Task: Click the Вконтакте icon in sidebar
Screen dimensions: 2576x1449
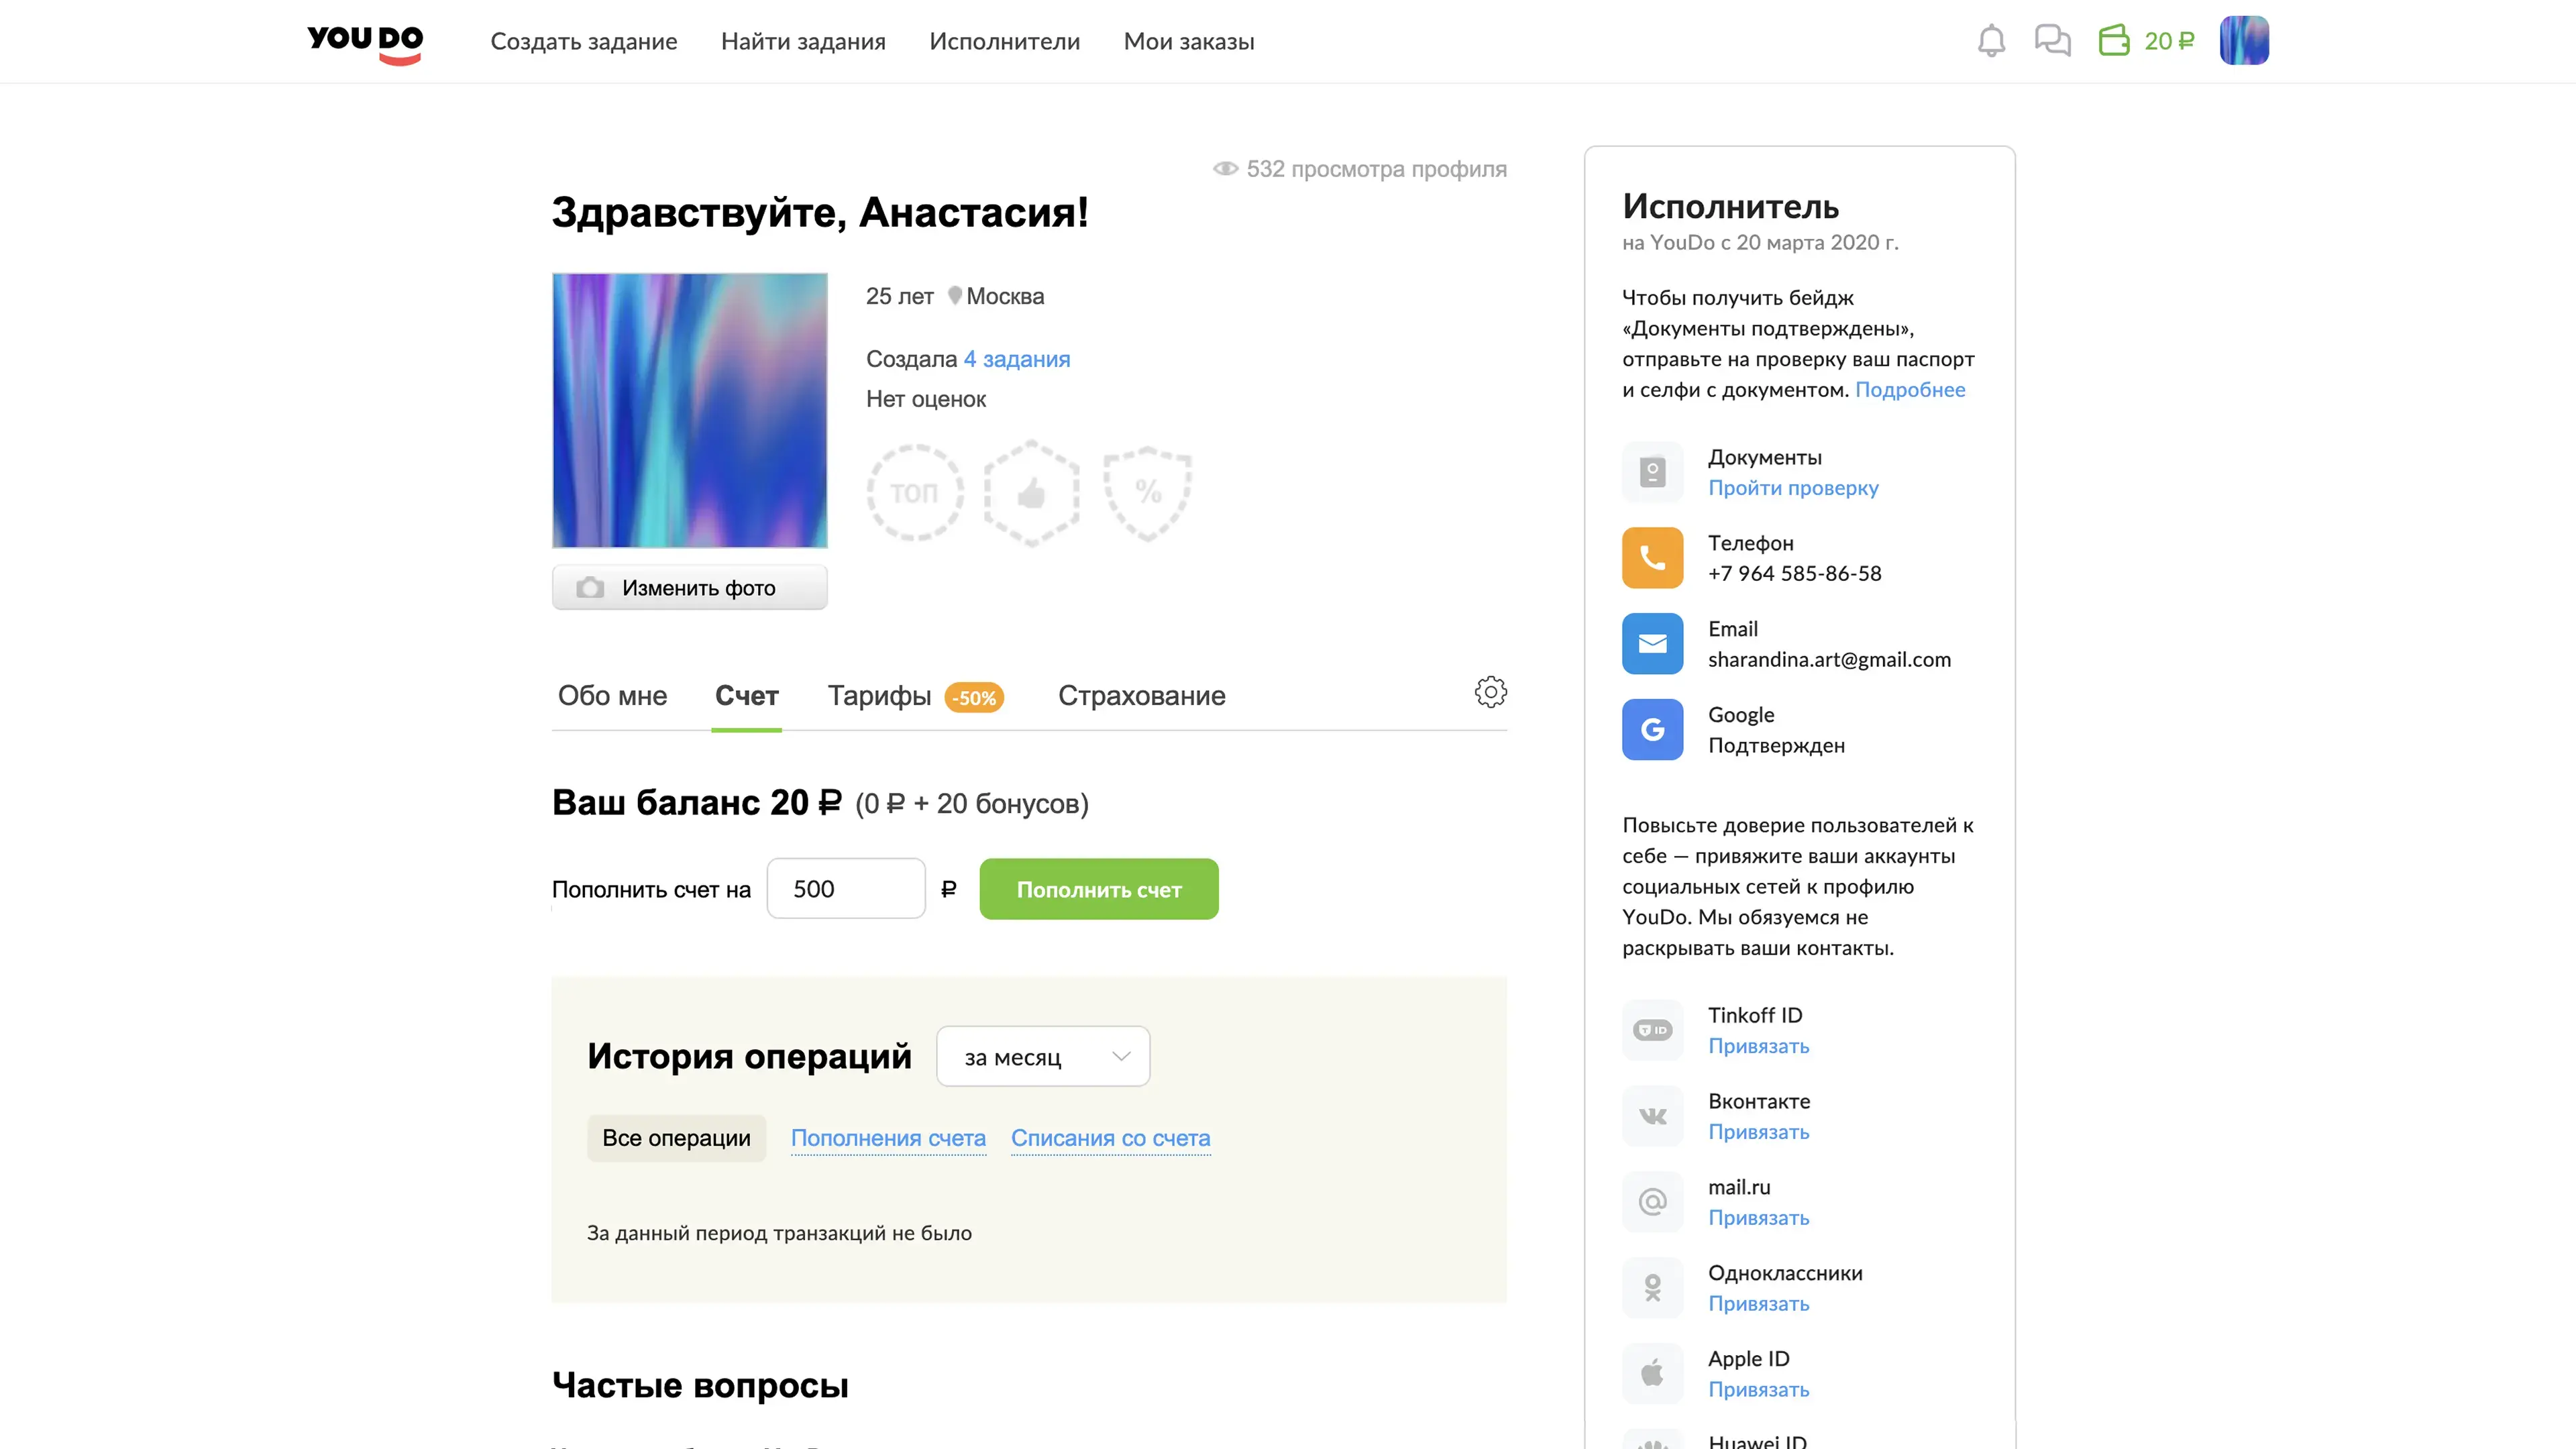Action: [x=1652, y=1116]
